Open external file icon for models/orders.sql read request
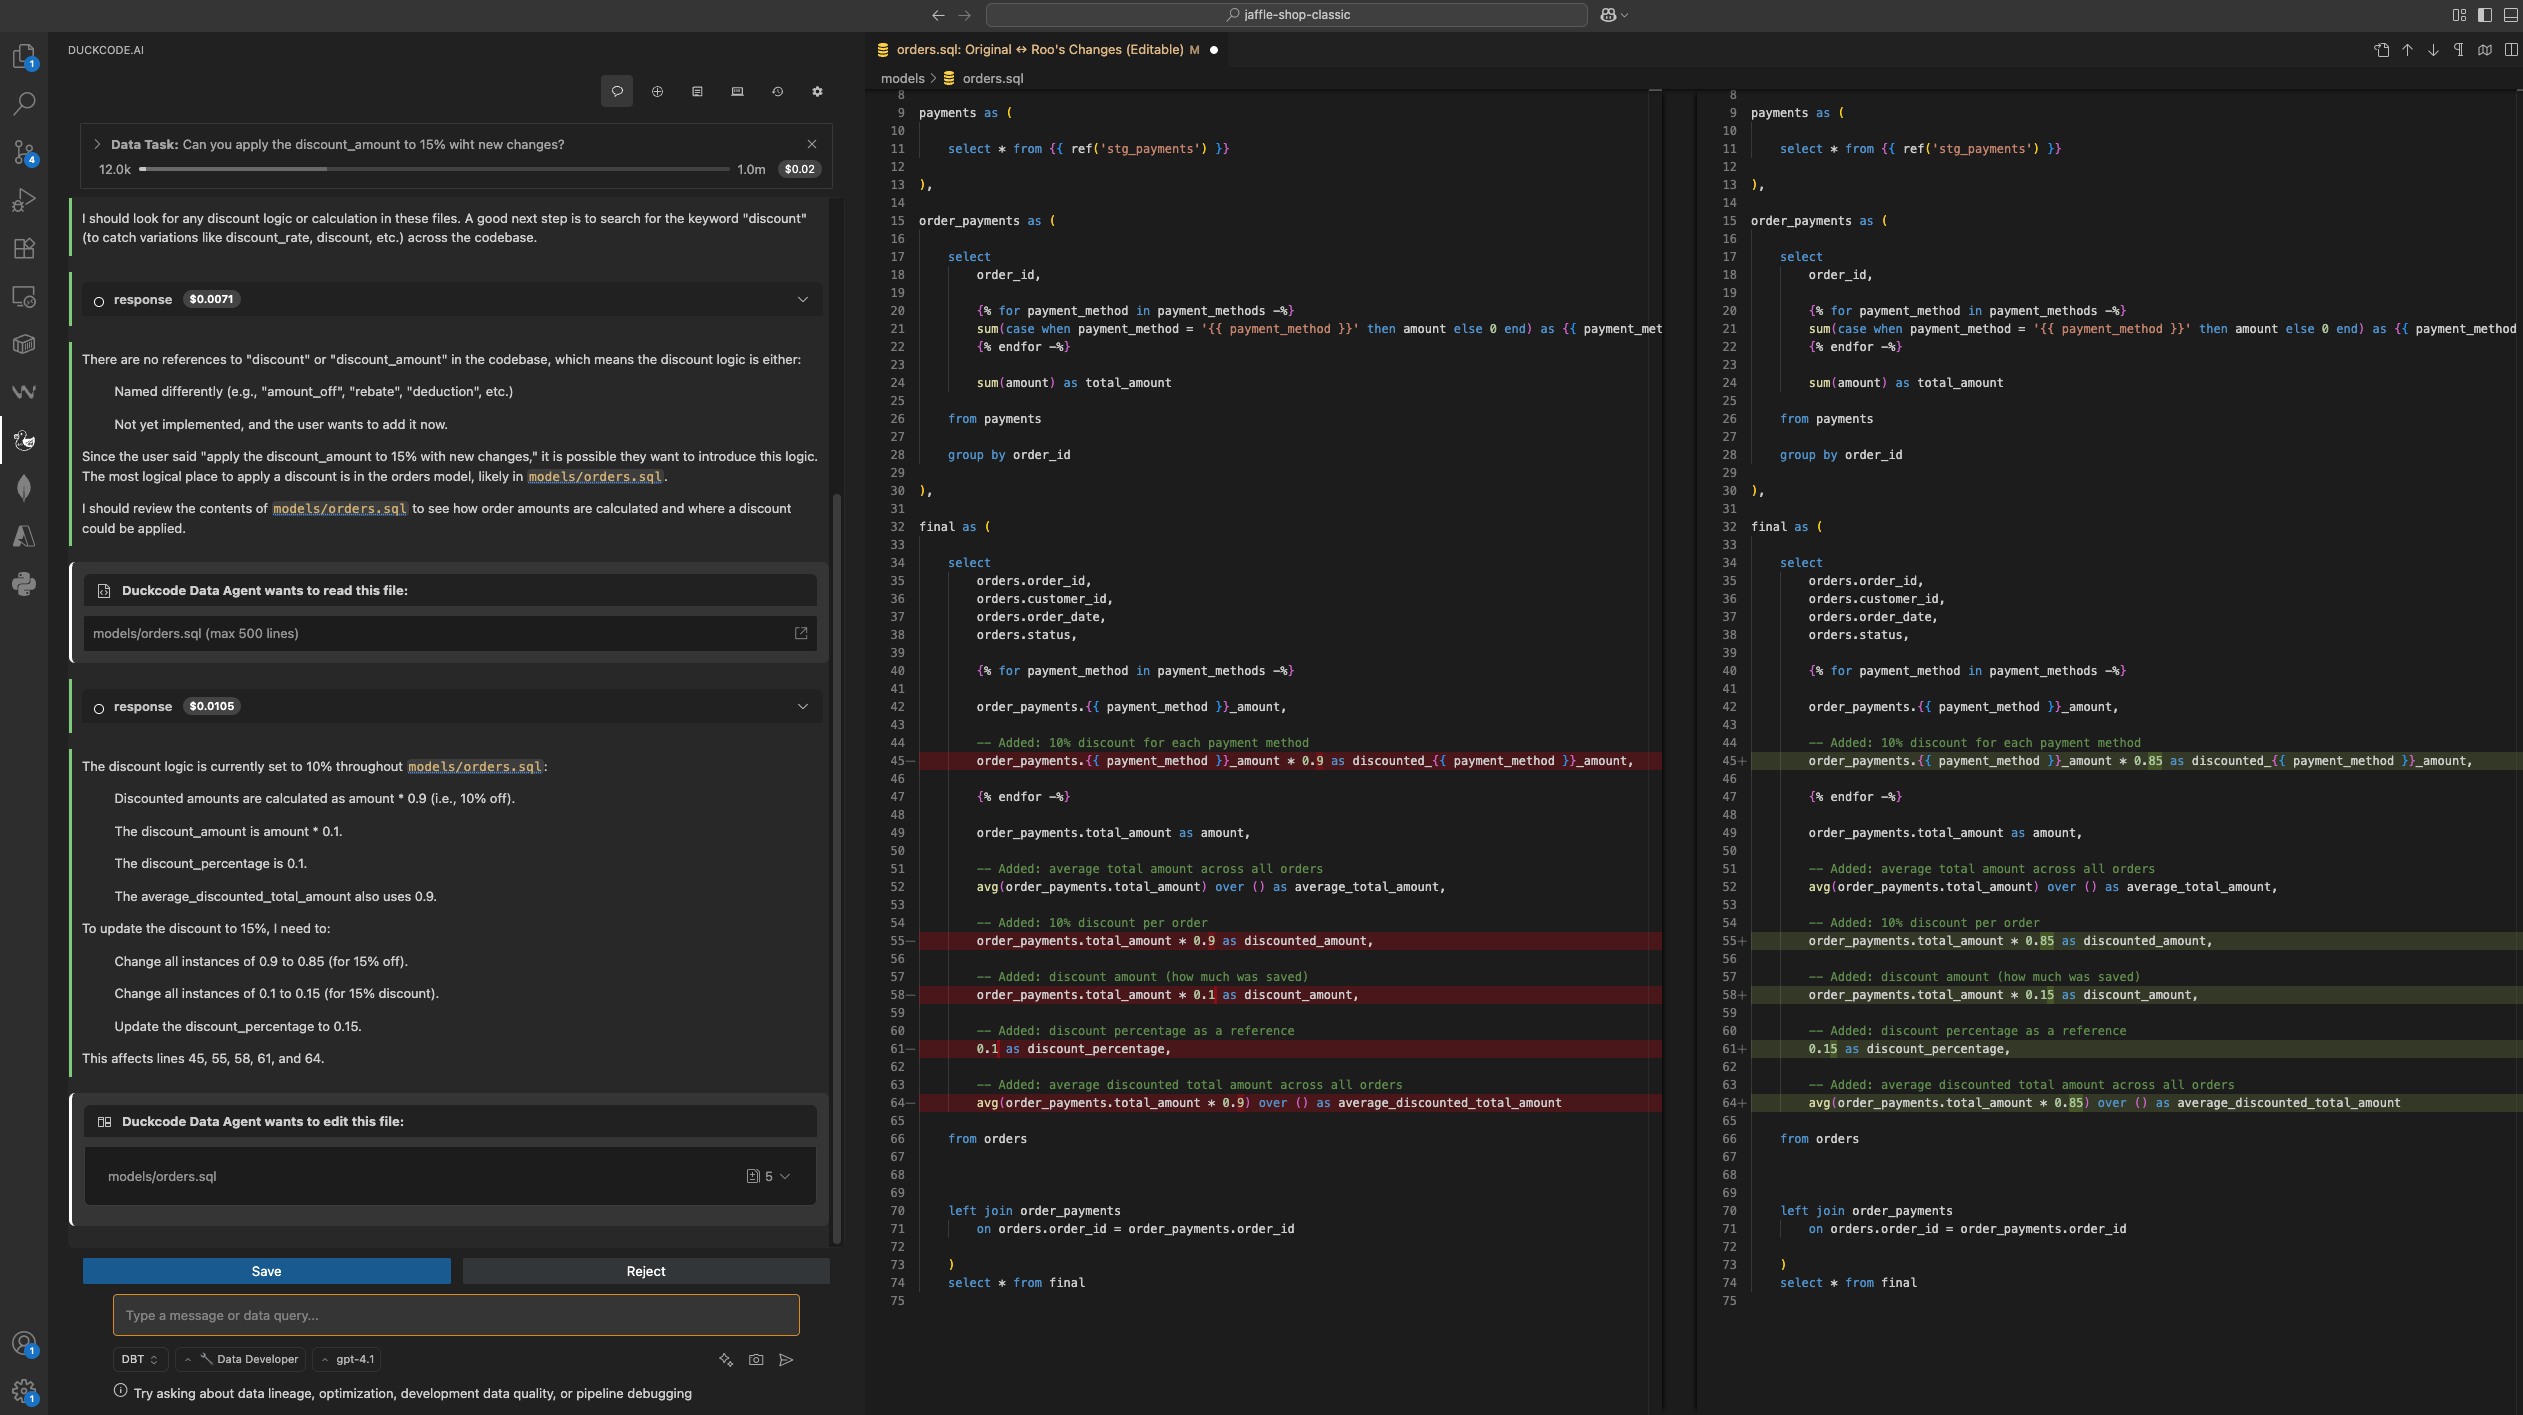The image size is (2523, 1415). click(x=801, y=633)
